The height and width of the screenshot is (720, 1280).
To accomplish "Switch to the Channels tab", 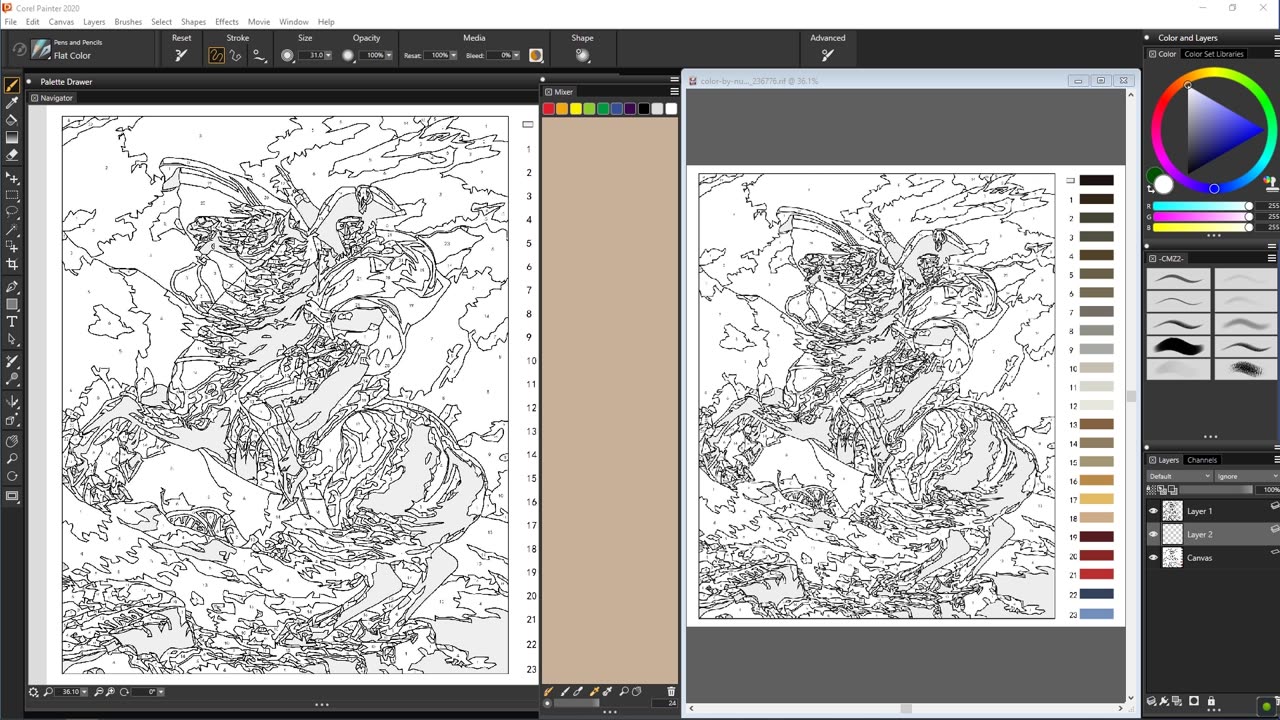I will (x=1201, y=460).
